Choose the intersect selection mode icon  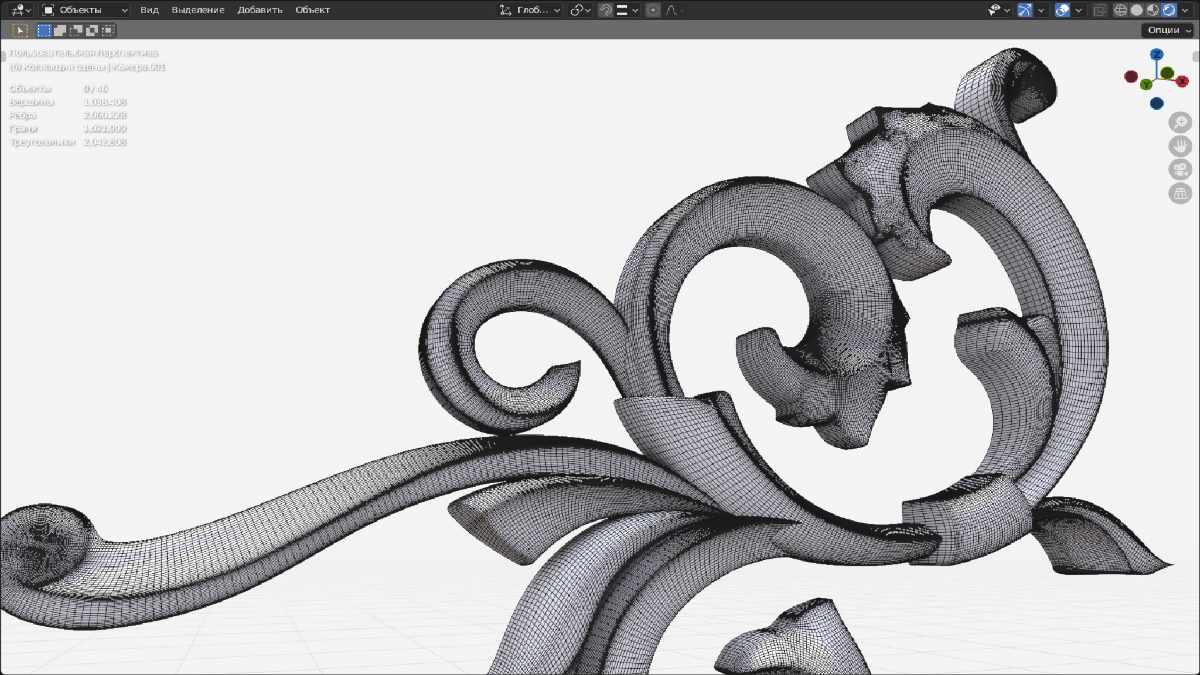pos(108,30)
